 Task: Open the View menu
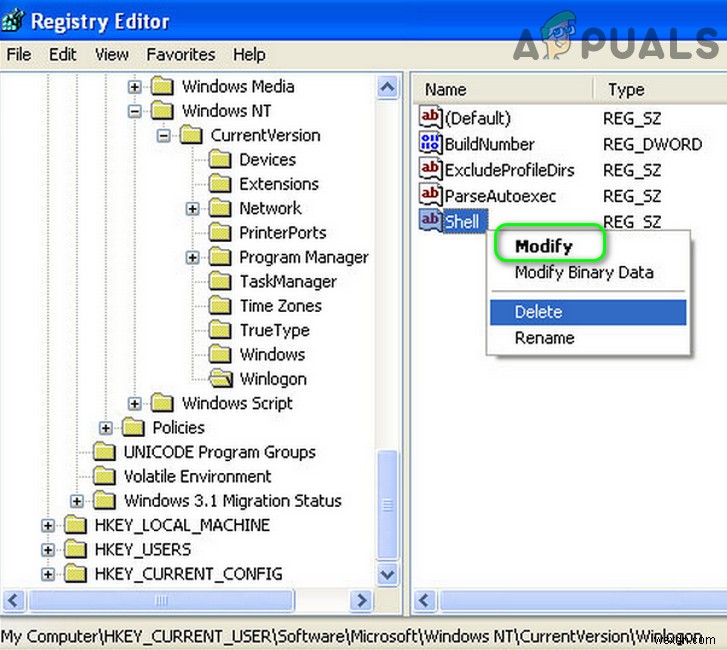[112, 55]
